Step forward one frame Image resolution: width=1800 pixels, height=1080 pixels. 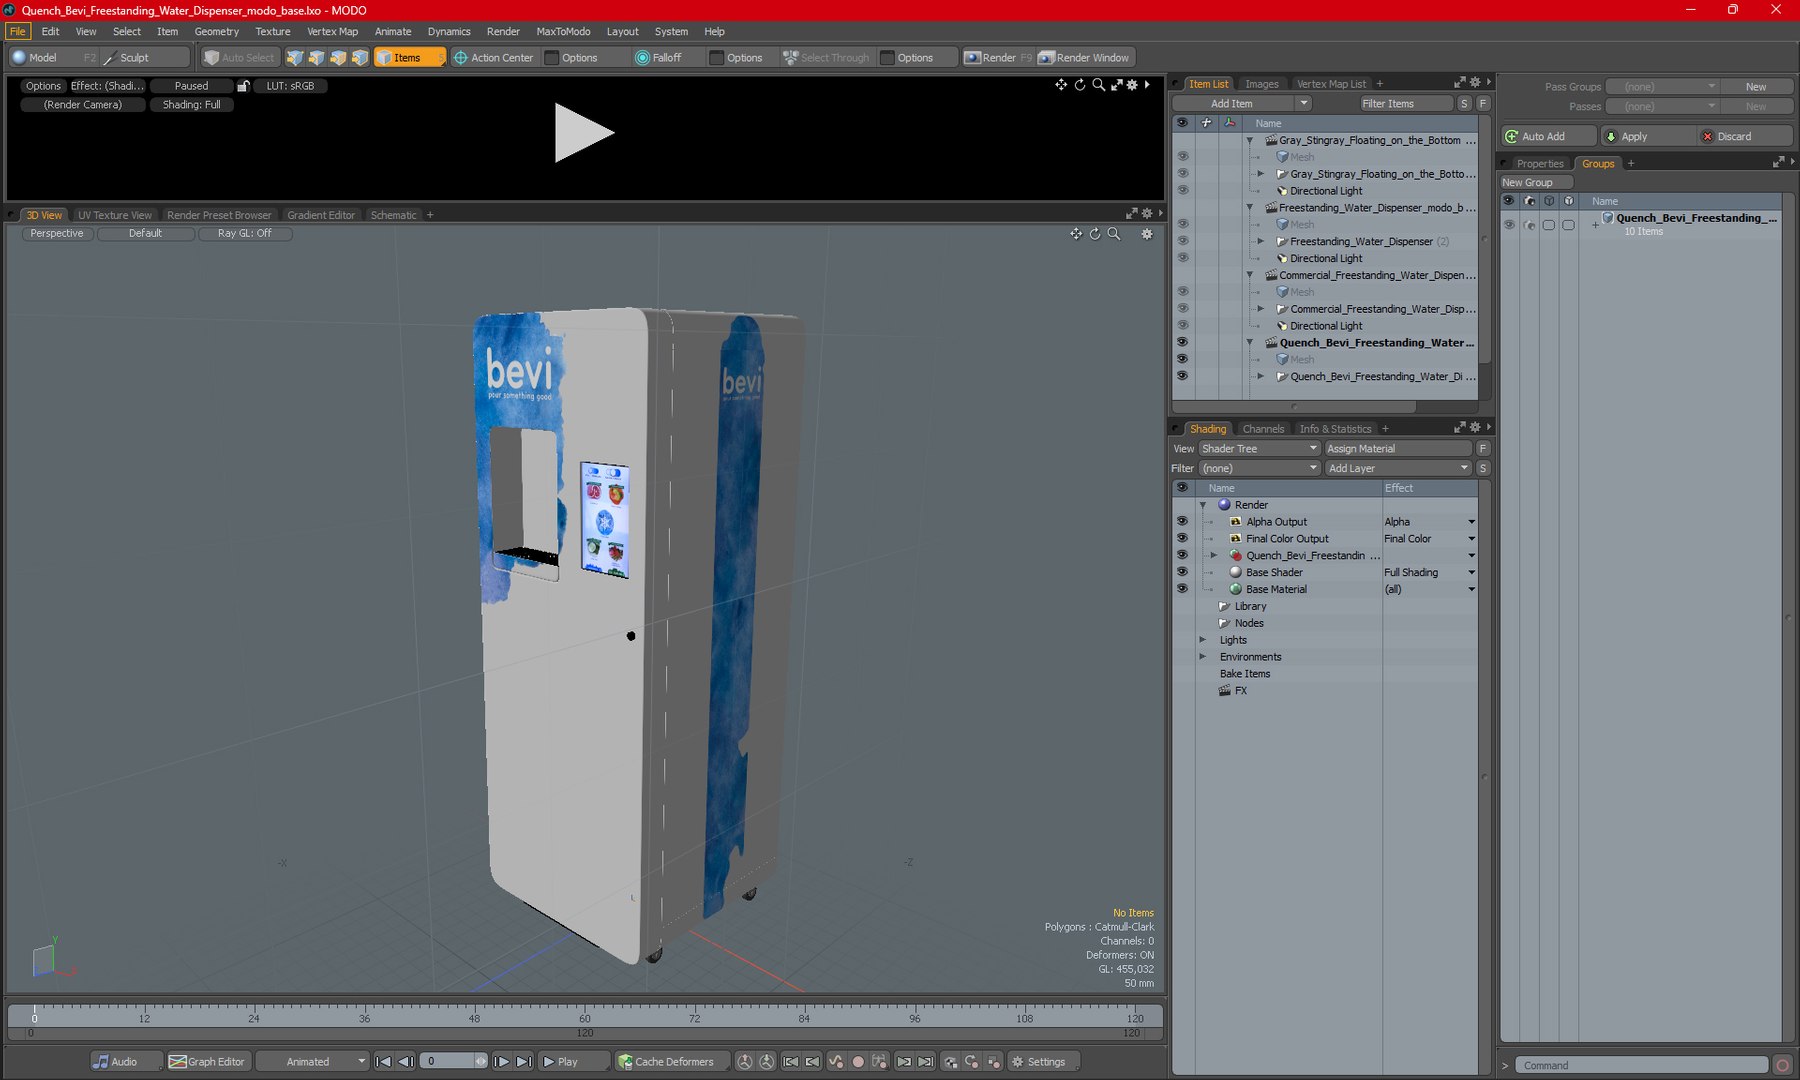(x=502, y=1062)
